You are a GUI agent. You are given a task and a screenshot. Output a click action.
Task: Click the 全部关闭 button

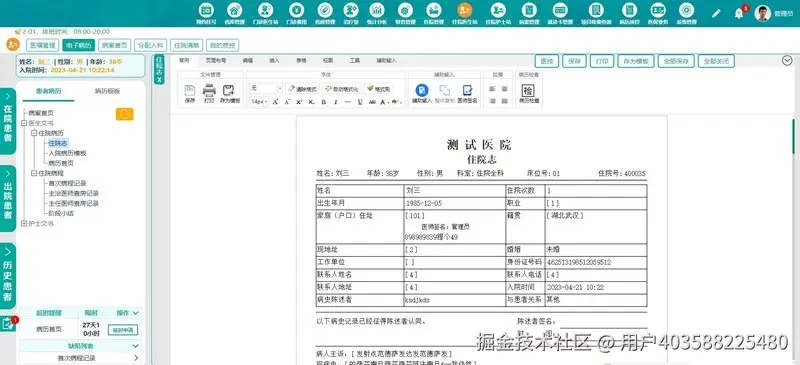coord(716,61)
